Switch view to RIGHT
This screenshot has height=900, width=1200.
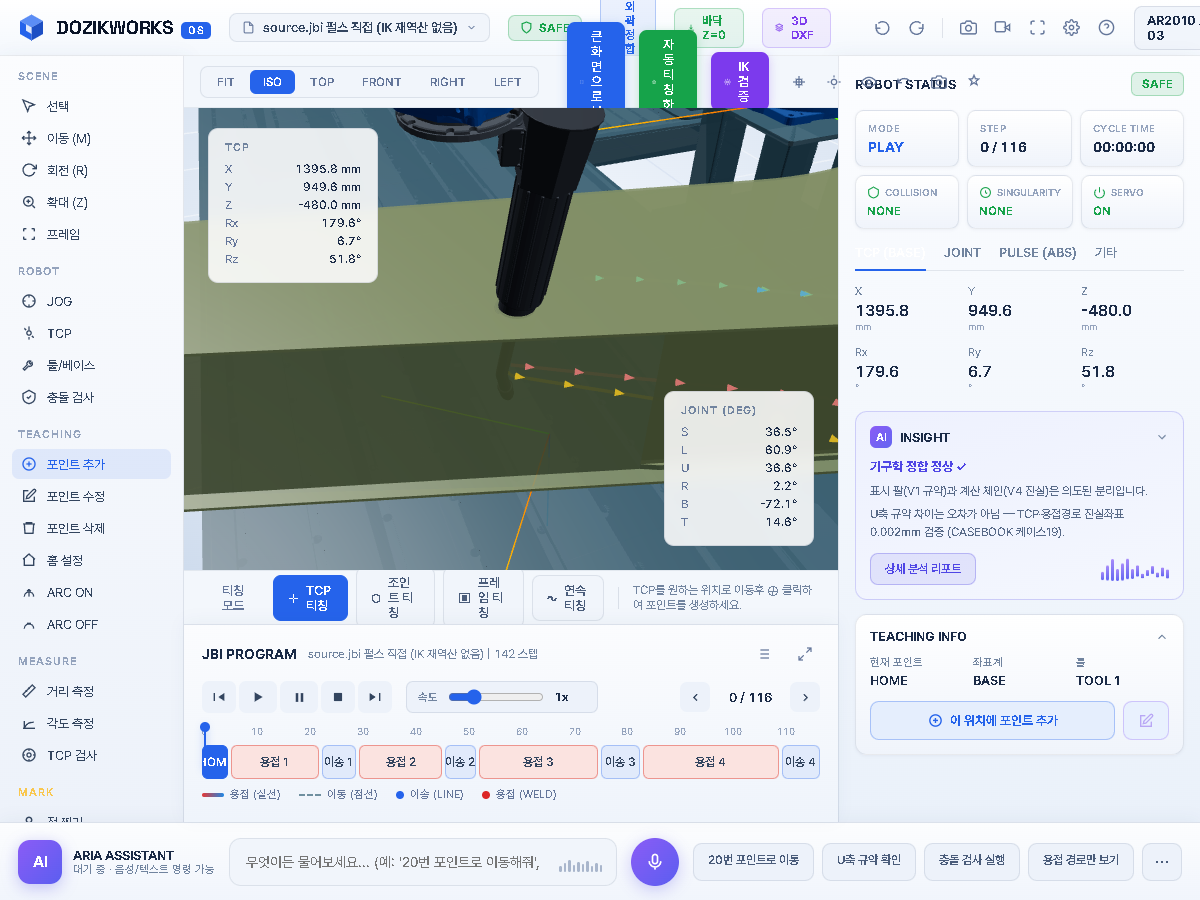[448, 82]
